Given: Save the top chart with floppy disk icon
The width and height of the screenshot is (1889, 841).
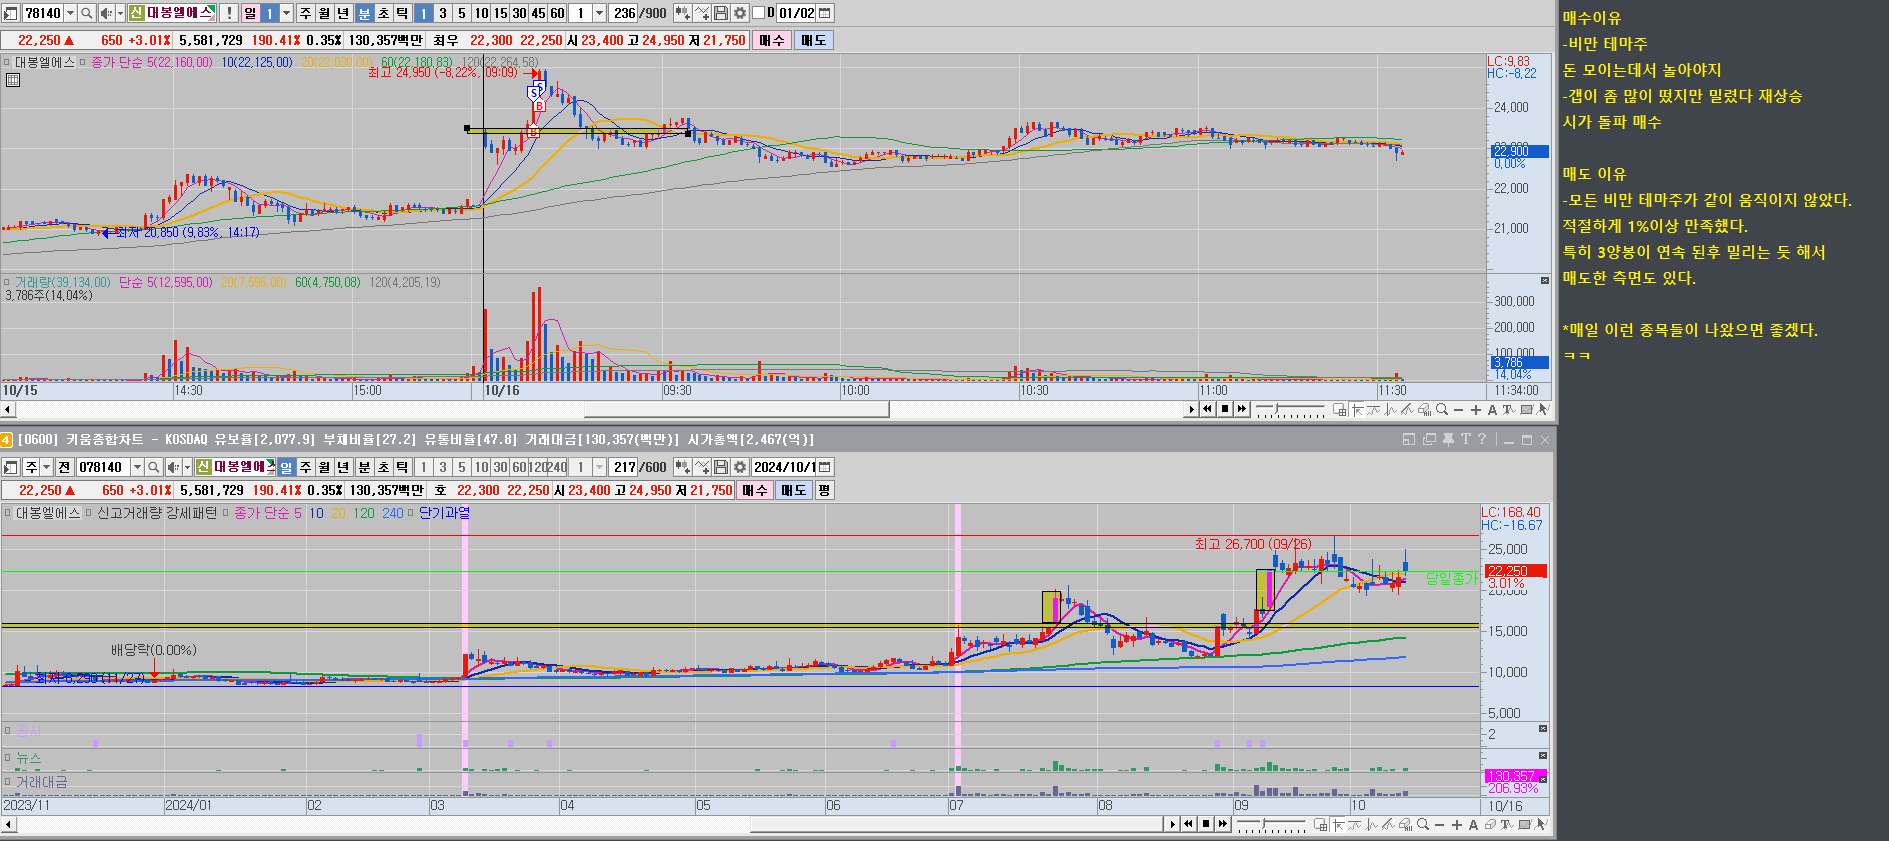Looking at the screenshot, I should click(x=721, y=13).
